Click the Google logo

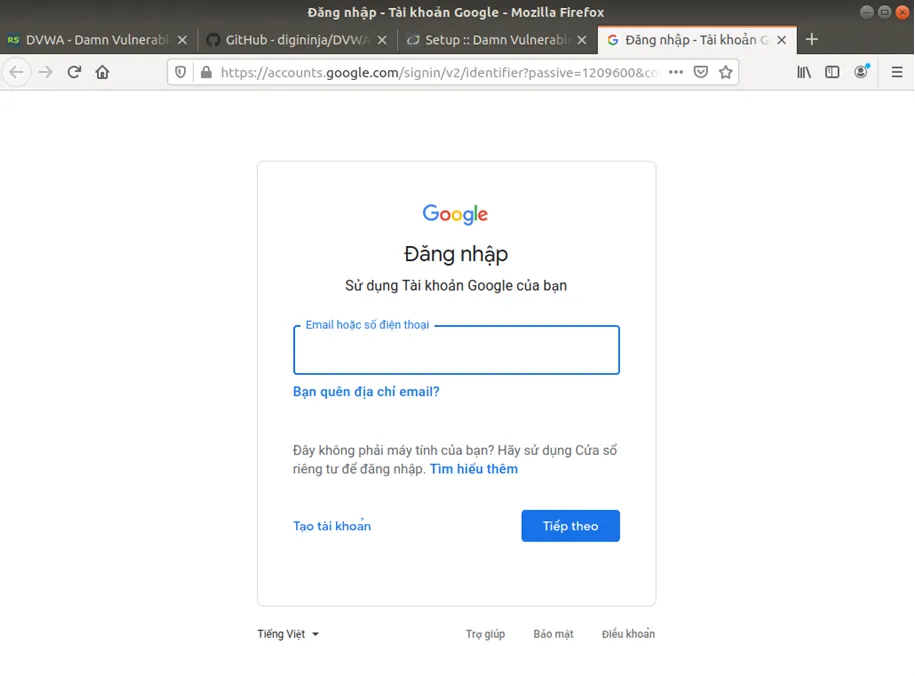(455, 214)
